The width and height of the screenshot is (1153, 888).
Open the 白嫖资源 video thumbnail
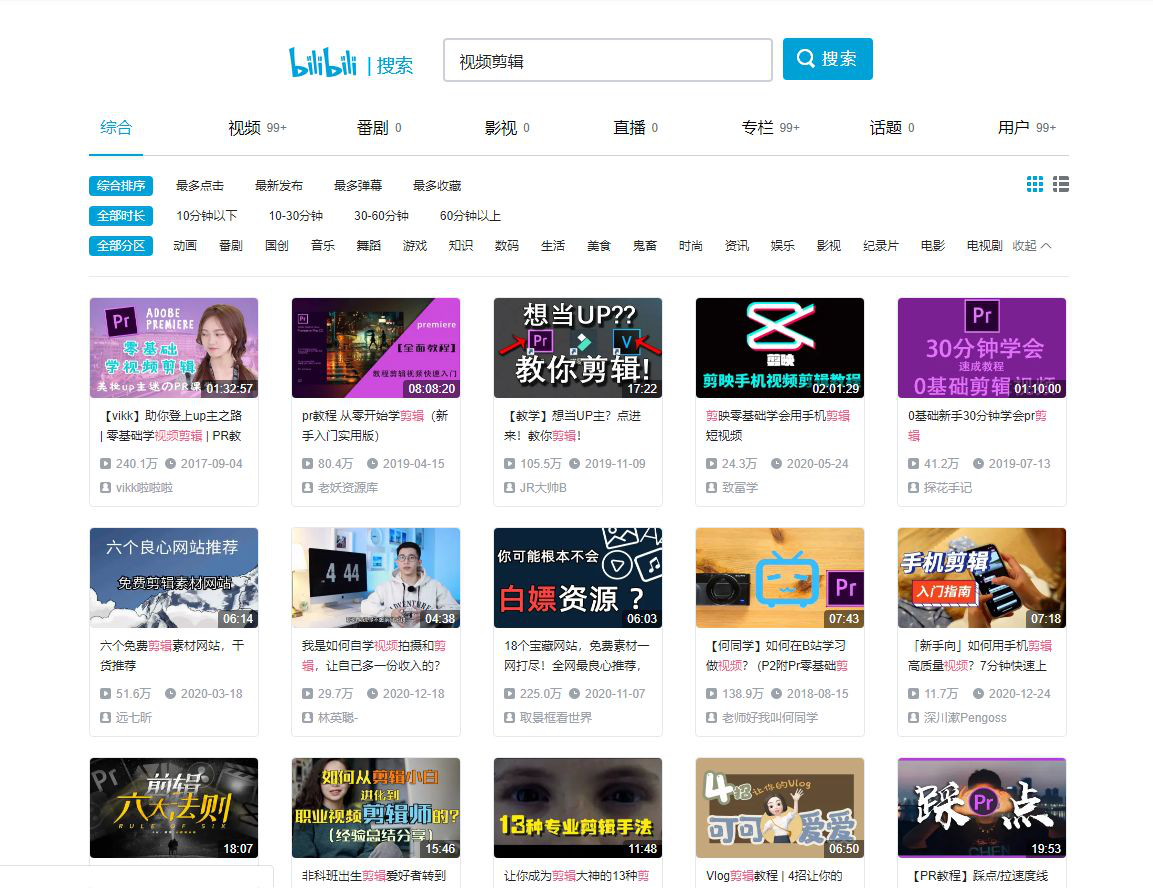pyautogui.click(x=578, y=578)
